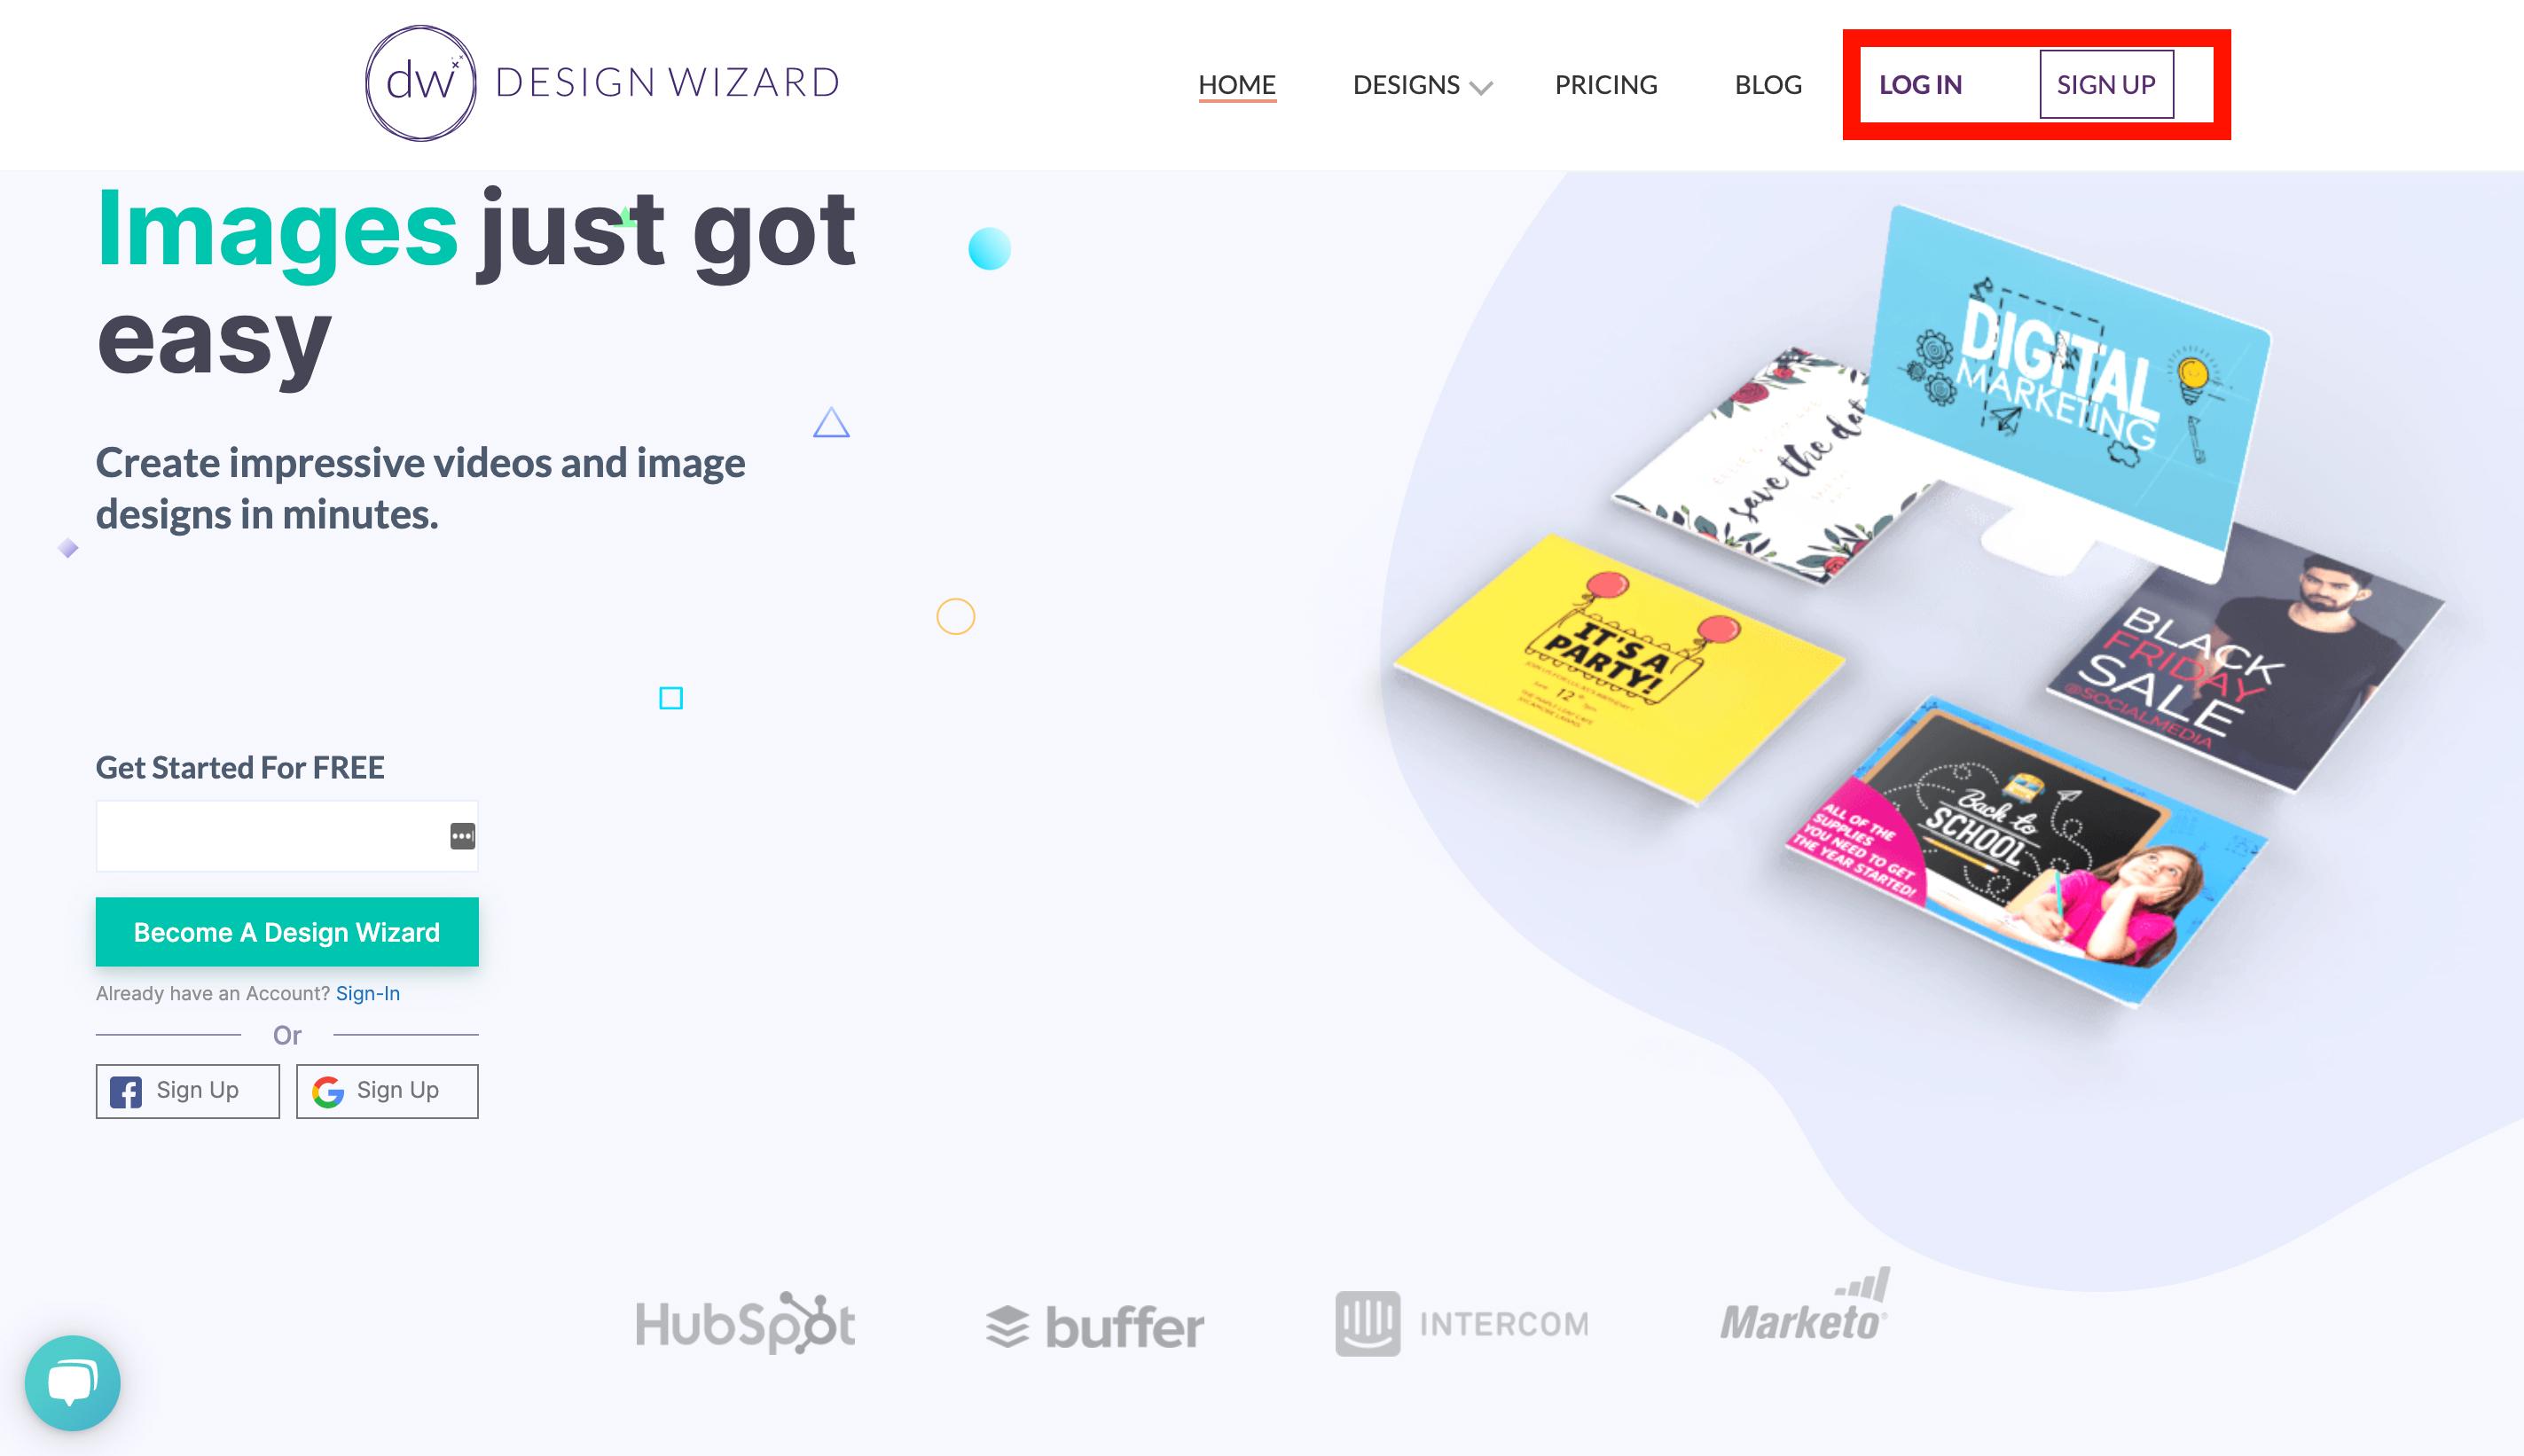The image size is (2524, 1456).
Task: Click the Intercom partner logo icon
Action: pos(1371,1321)
